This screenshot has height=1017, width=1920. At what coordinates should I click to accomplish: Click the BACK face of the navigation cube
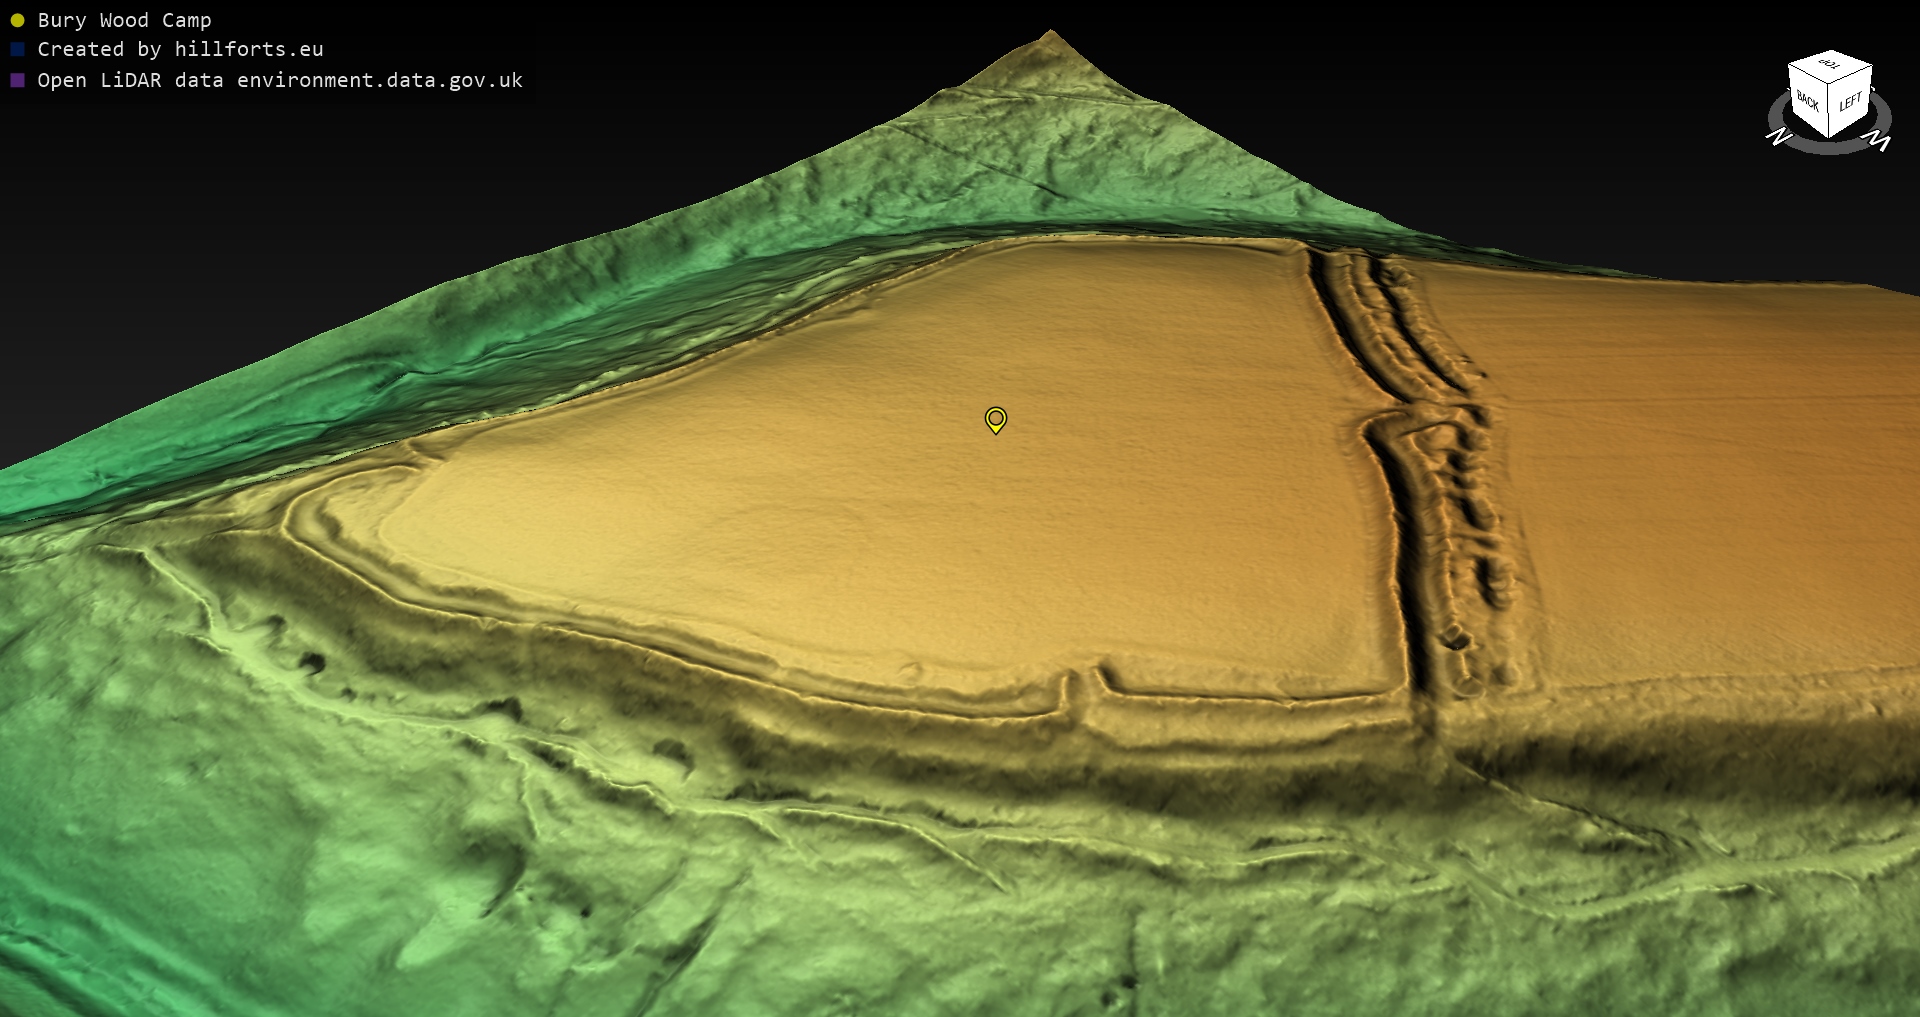point(1808,101)
